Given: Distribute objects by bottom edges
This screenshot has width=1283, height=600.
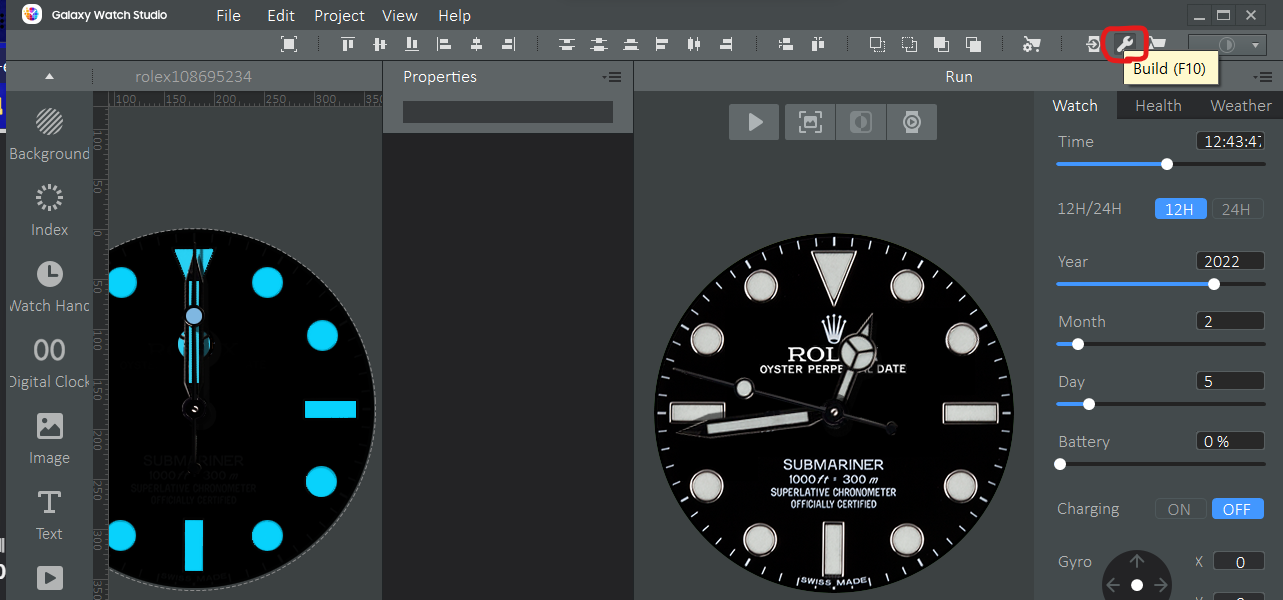Looking at the screenshot, I should 630,44.
